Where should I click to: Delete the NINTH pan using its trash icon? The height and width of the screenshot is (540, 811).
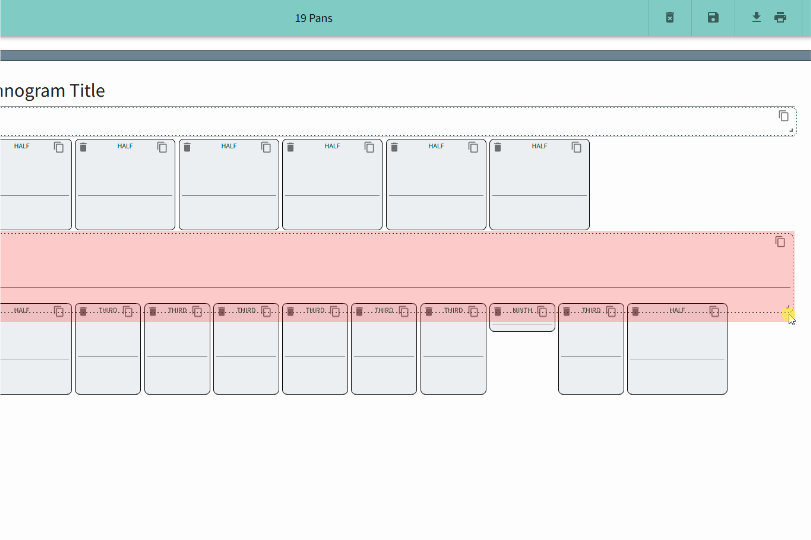(x=497, y=312)
